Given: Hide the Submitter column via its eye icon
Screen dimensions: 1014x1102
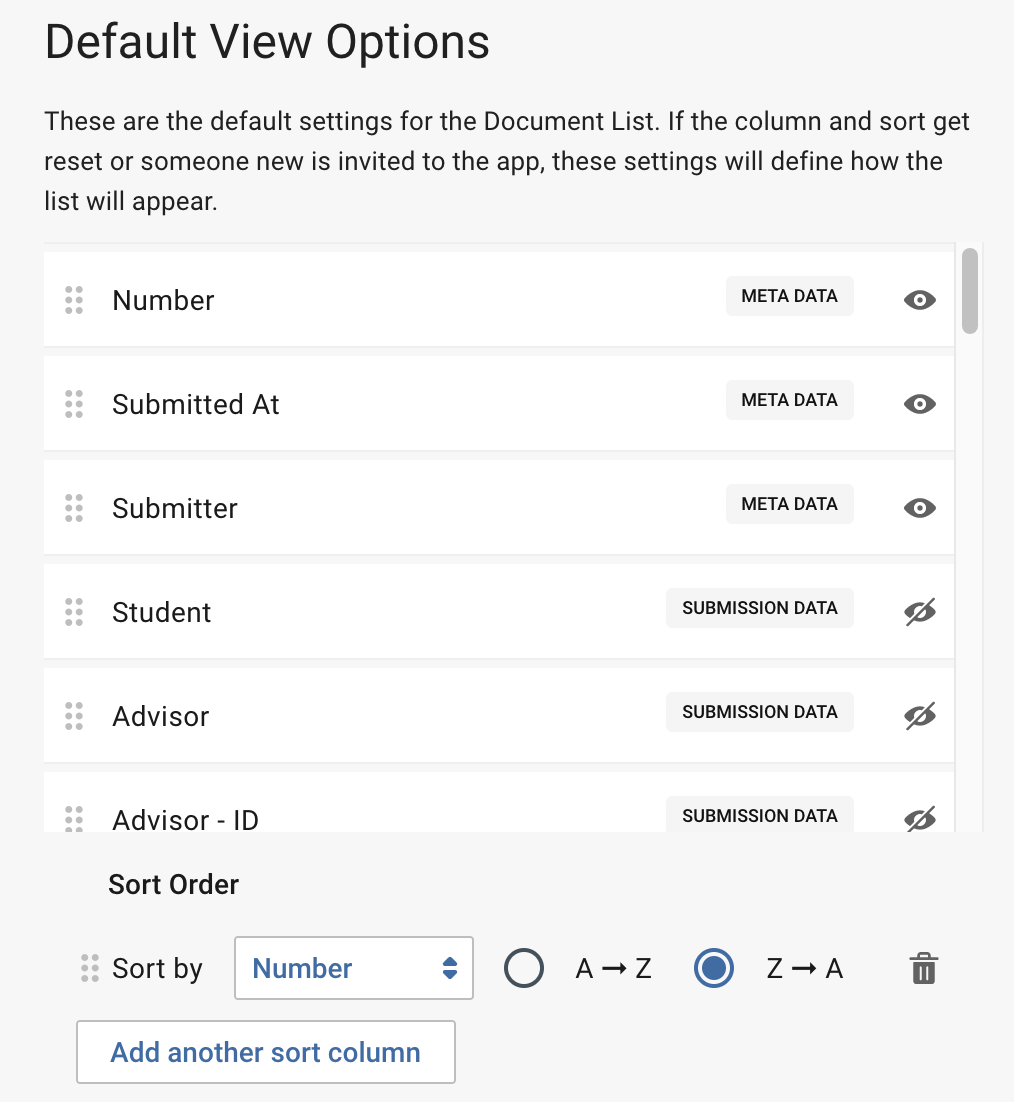Looking at the screenshot, I should [x=919, y=508].
